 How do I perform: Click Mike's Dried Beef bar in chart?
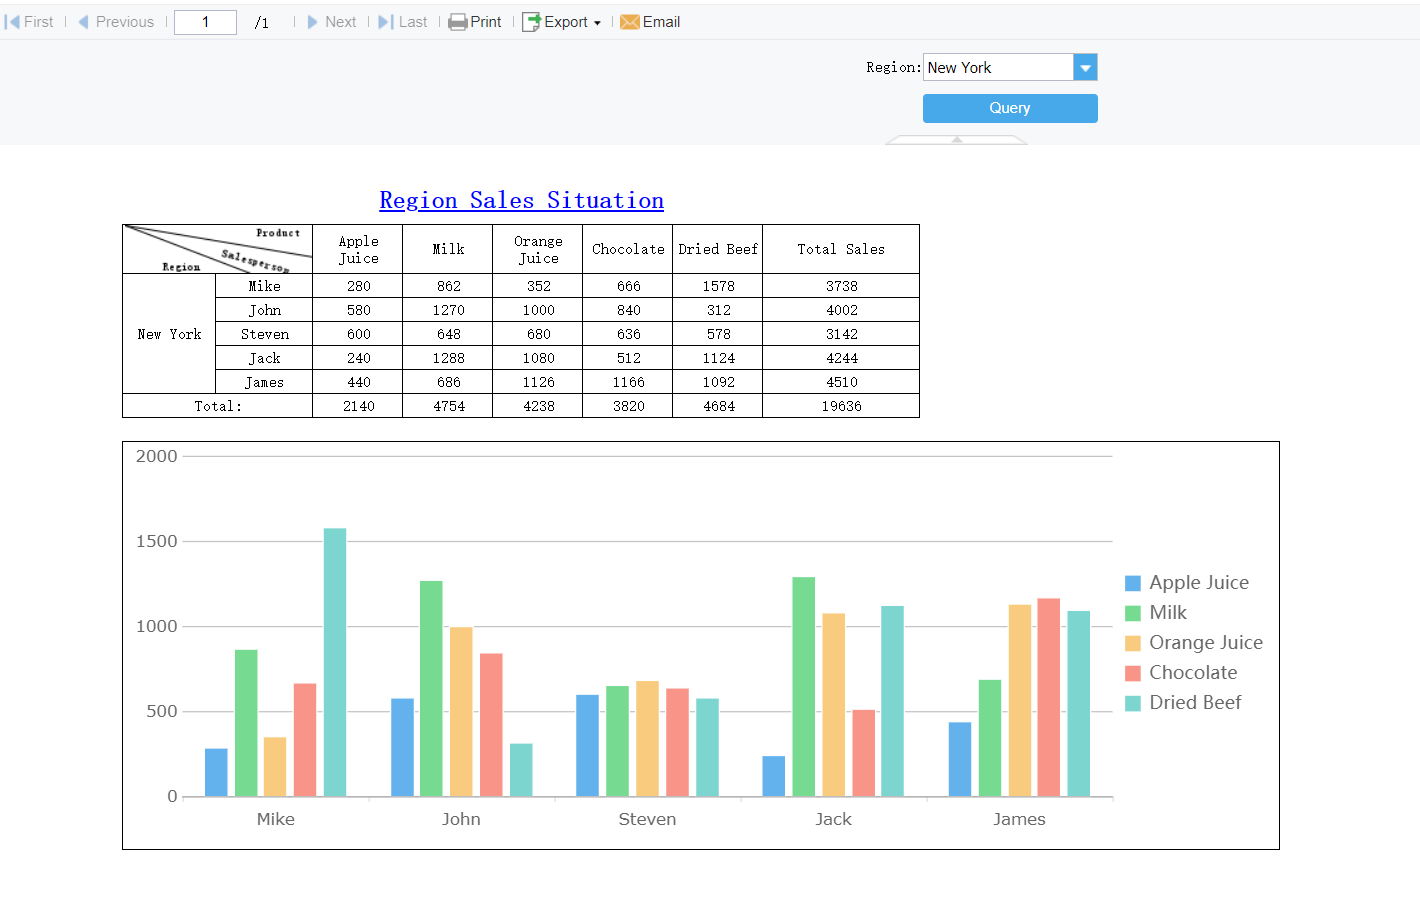(335, 662)
